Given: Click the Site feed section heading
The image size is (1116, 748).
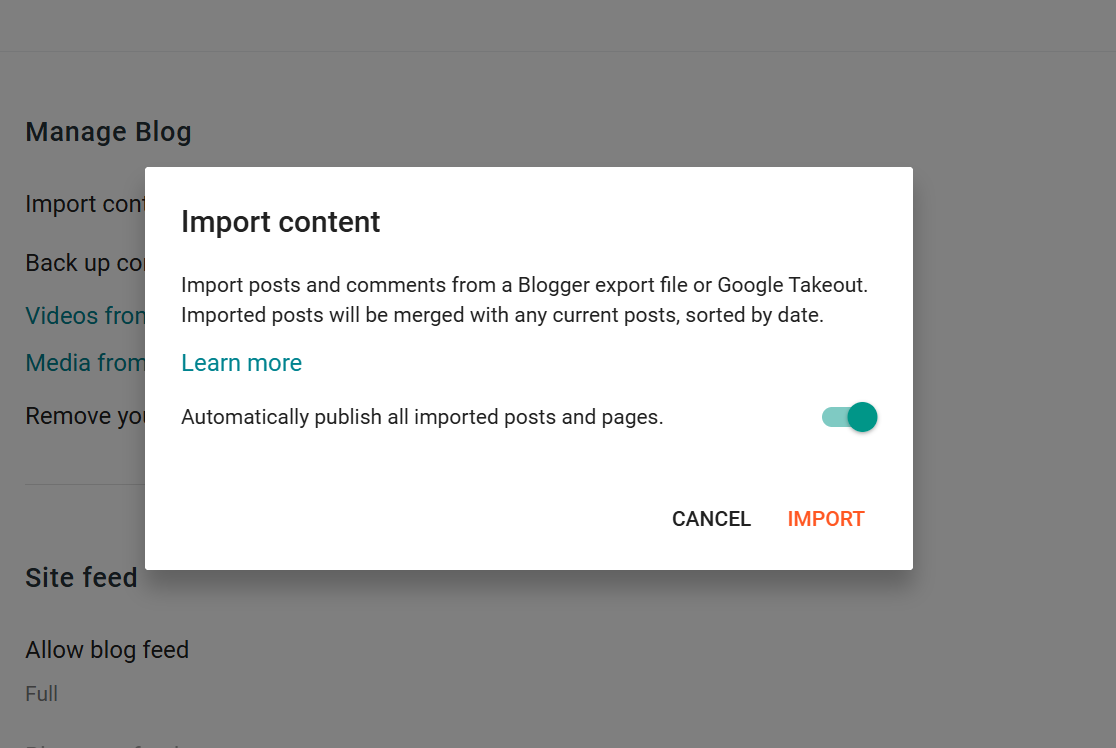Looking at the screenshot, I should pyautogui.click(x=81, y=577).
